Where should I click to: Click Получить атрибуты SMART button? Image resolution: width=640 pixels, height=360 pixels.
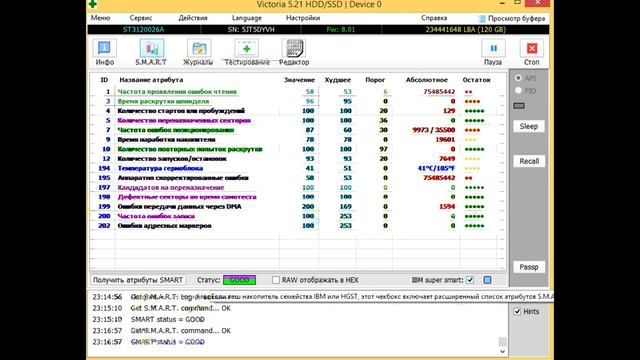[x=138, y=280]
